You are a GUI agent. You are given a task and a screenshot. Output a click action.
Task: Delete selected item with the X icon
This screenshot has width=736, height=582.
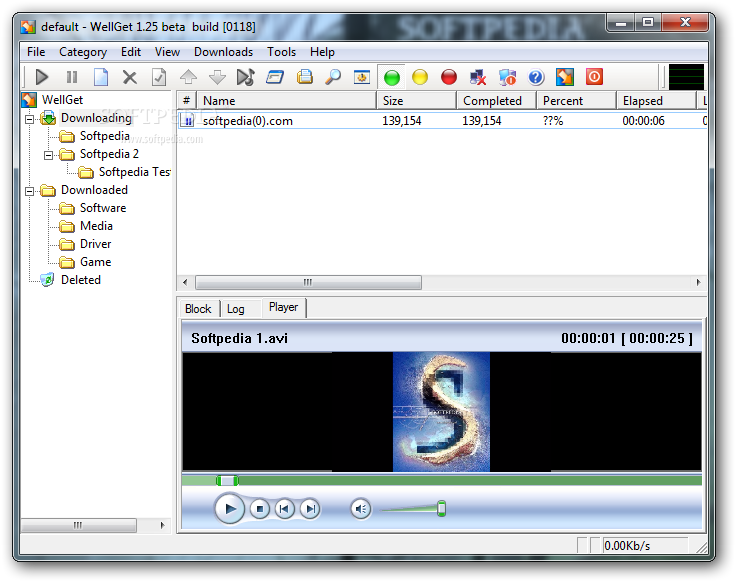pyautogui.click(x=130, y=77)
